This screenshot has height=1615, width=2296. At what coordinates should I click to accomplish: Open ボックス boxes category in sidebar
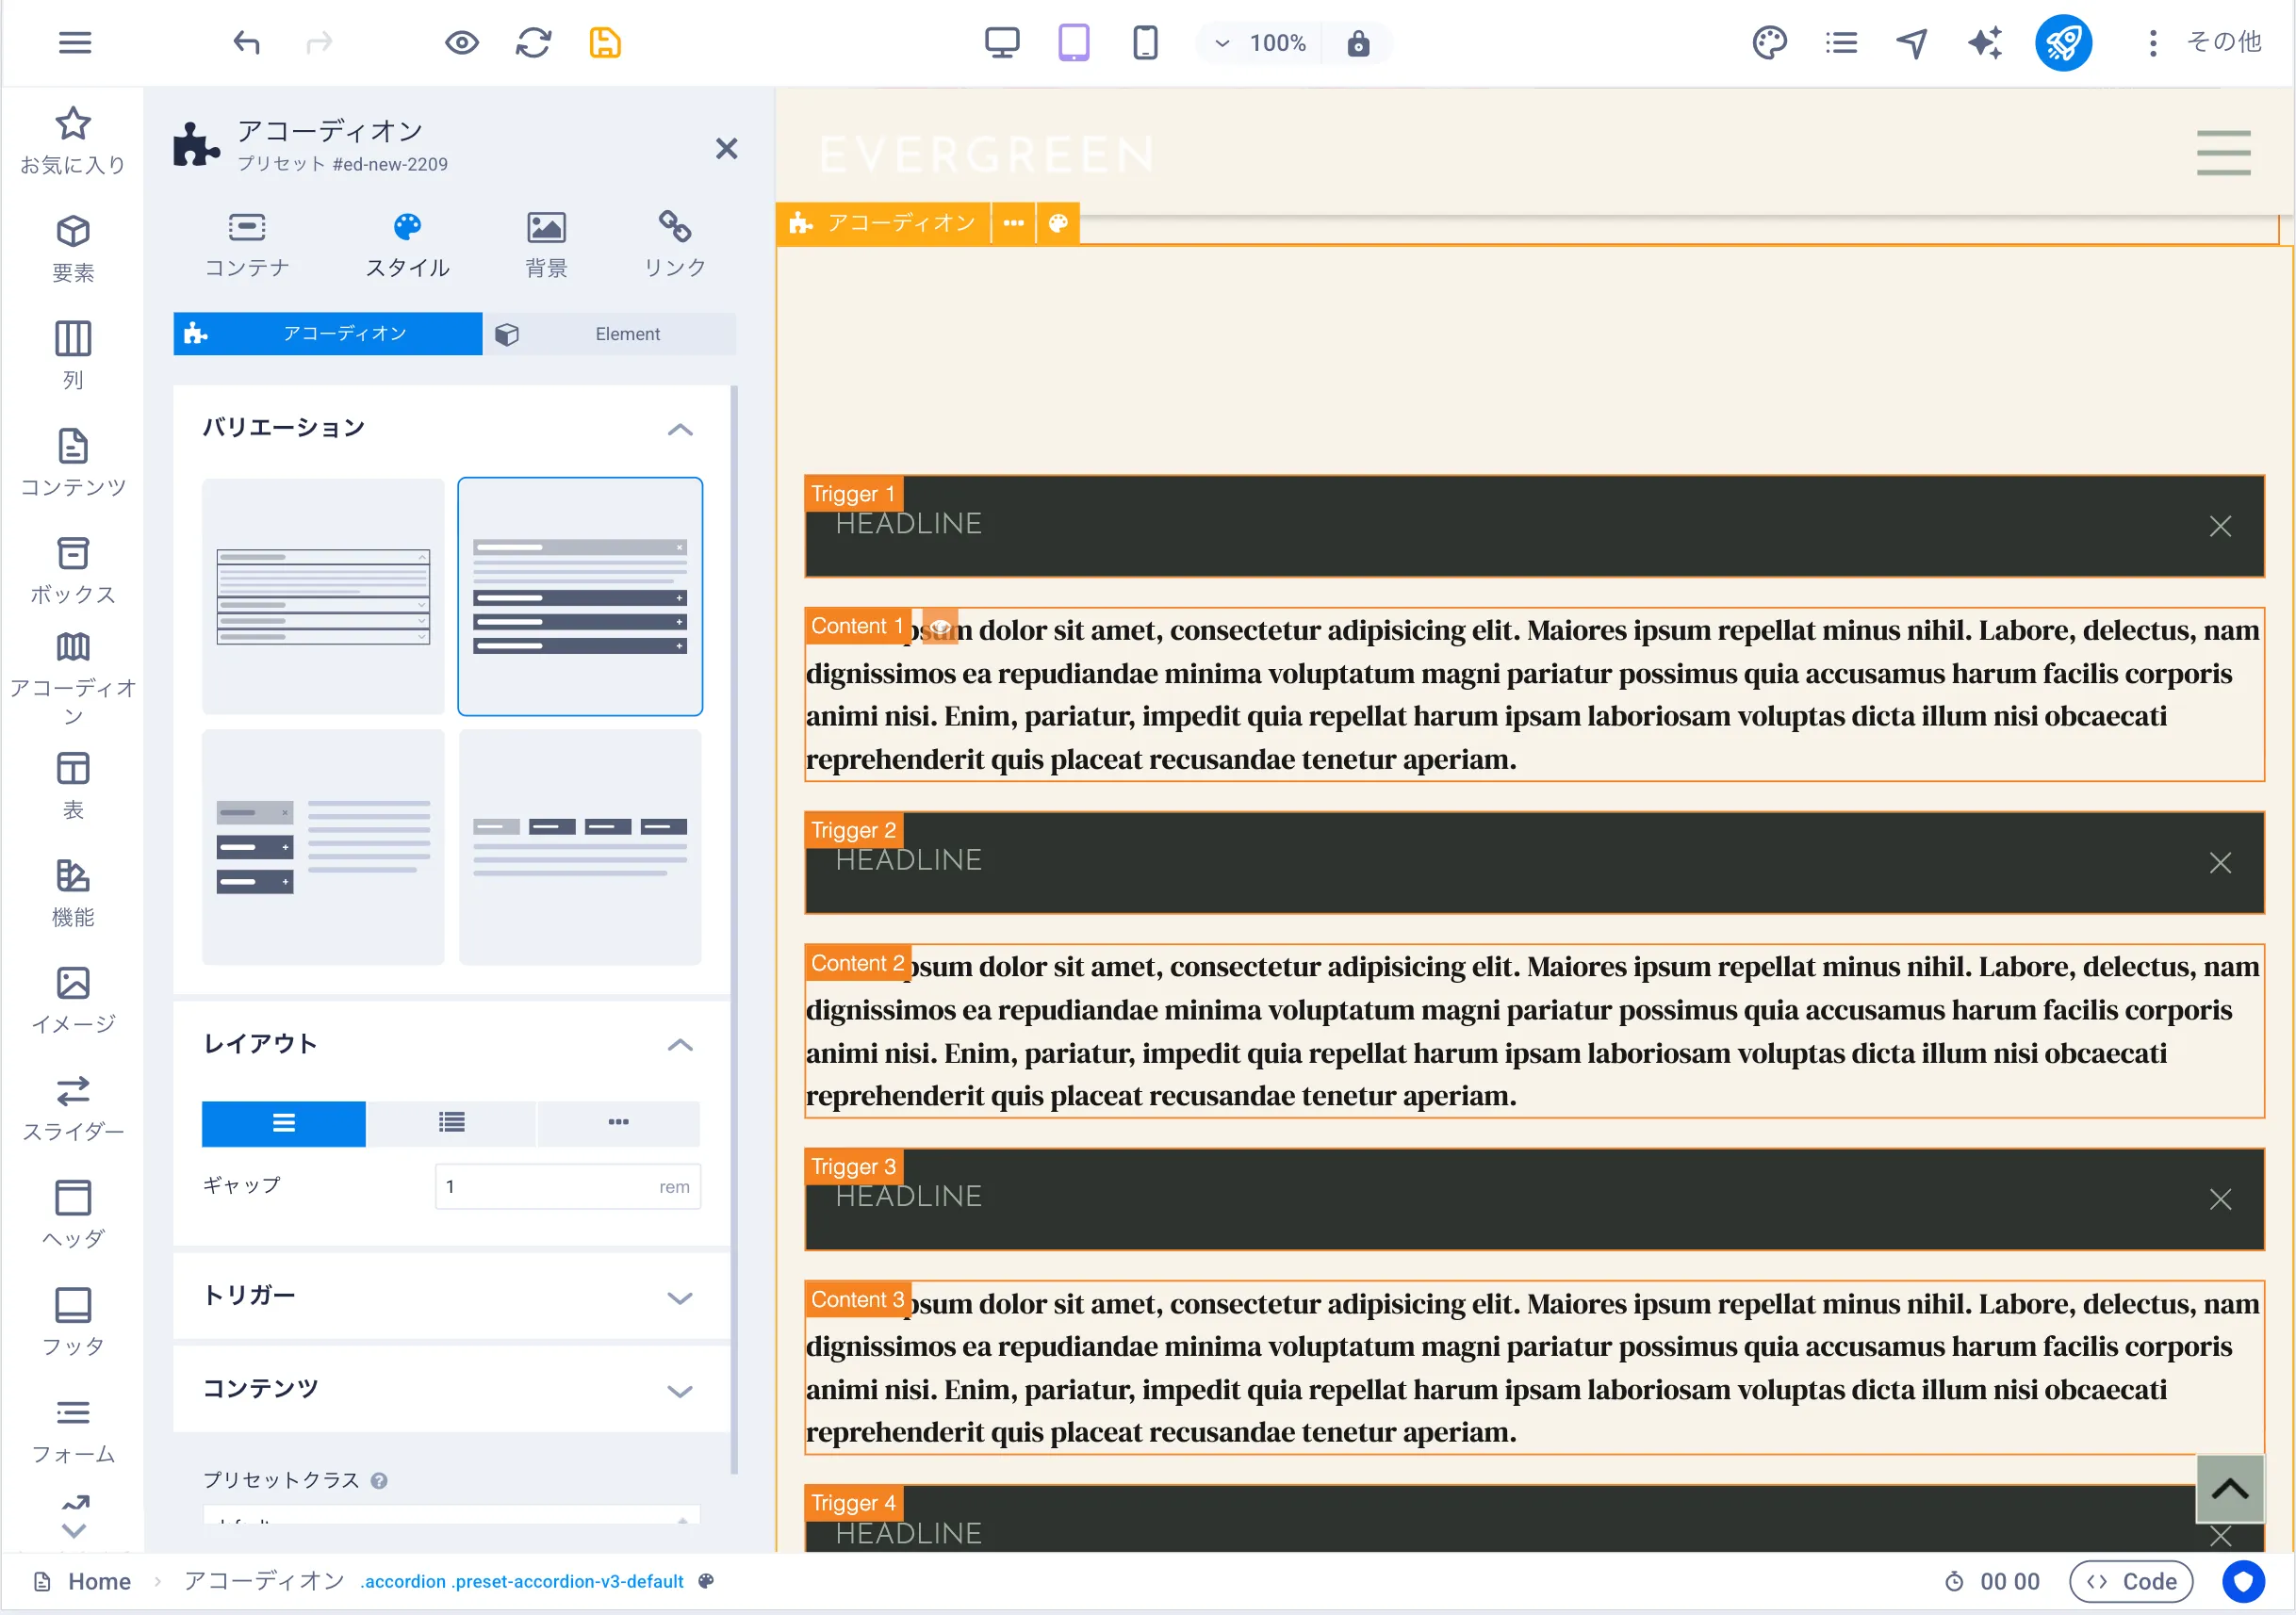[73, 570]
